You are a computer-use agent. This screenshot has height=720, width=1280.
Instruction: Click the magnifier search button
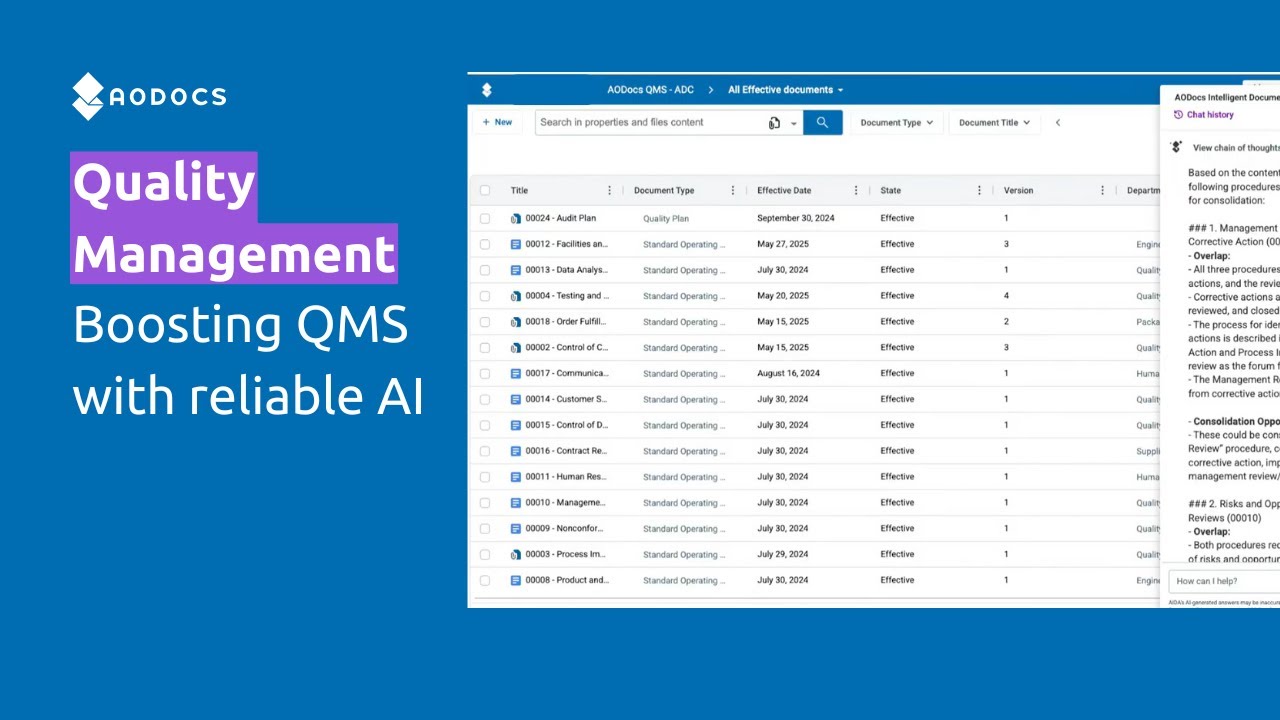tap(822, 122)
